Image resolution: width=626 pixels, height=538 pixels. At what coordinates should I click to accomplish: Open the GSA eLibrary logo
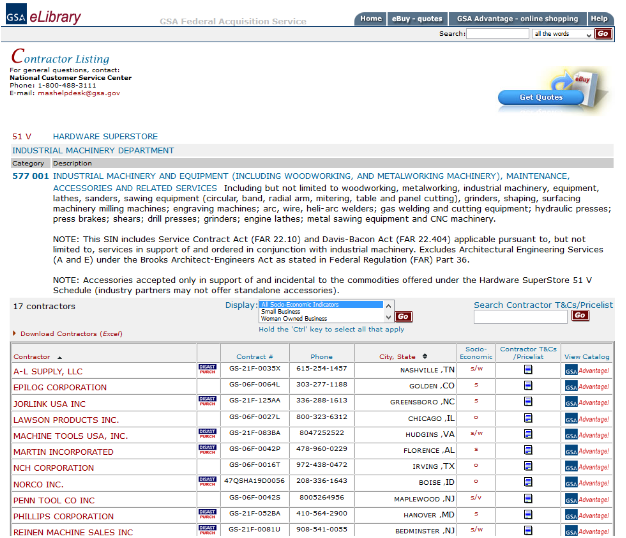pos(43,14)
